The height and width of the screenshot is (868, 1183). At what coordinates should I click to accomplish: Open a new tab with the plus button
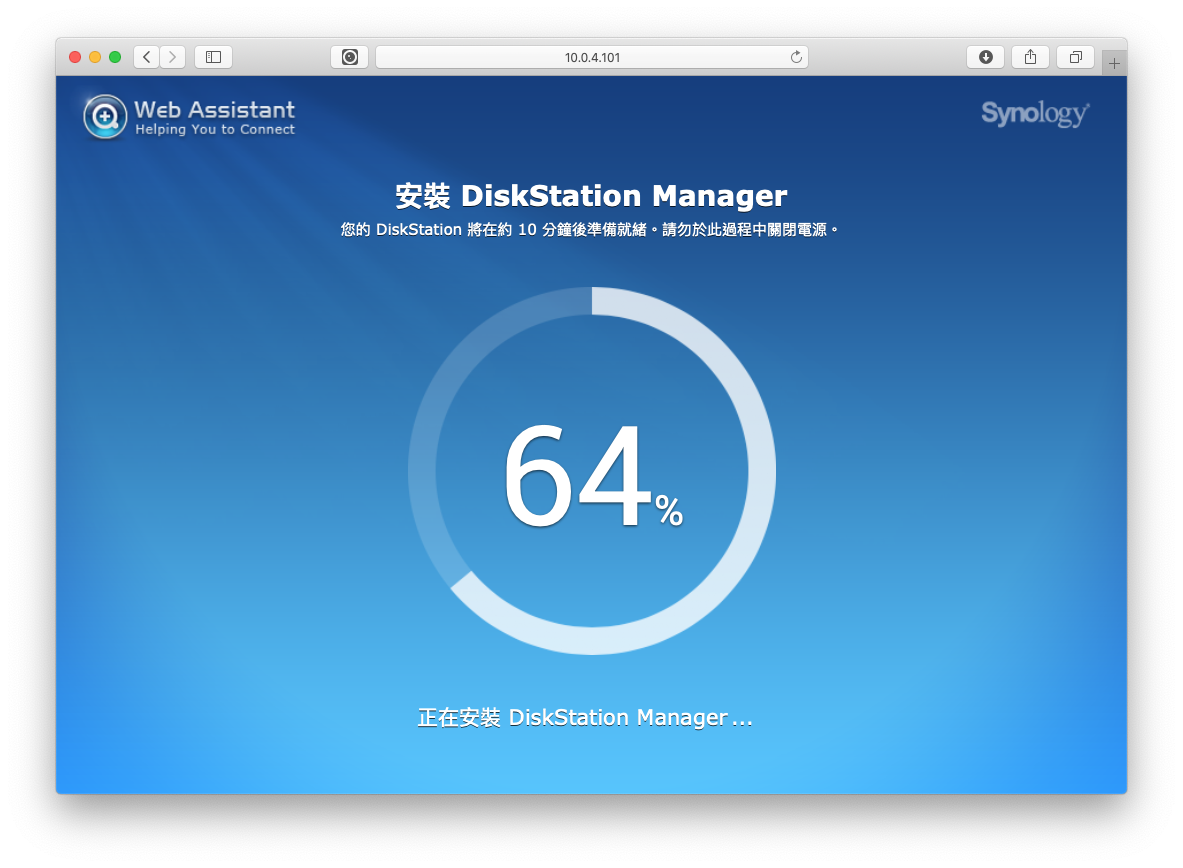(1114, 63)
